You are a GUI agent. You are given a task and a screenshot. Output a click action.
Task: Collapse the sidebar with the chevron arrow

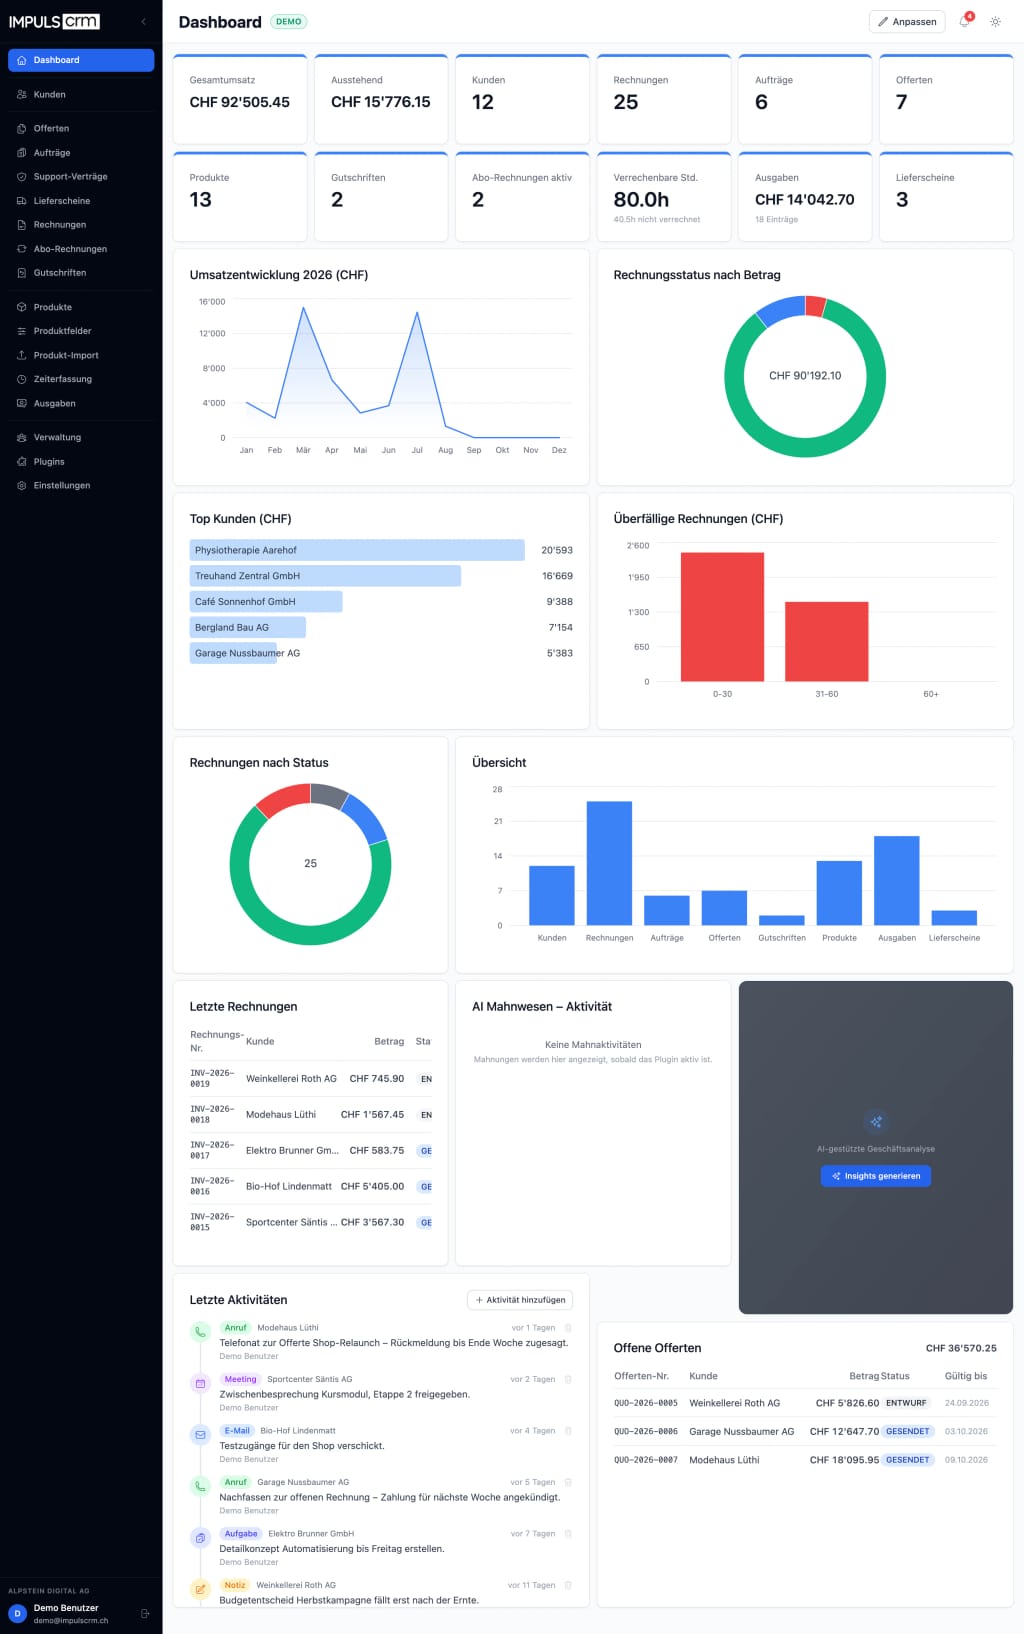(x=143, y=22)
